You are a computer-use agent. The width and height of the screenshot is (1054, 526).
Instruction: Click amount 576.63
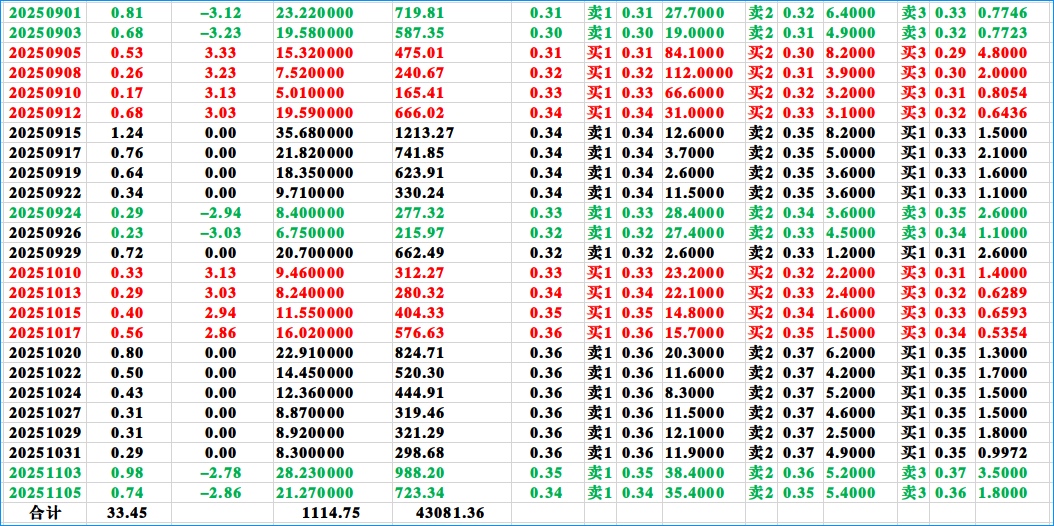point(419,333)
